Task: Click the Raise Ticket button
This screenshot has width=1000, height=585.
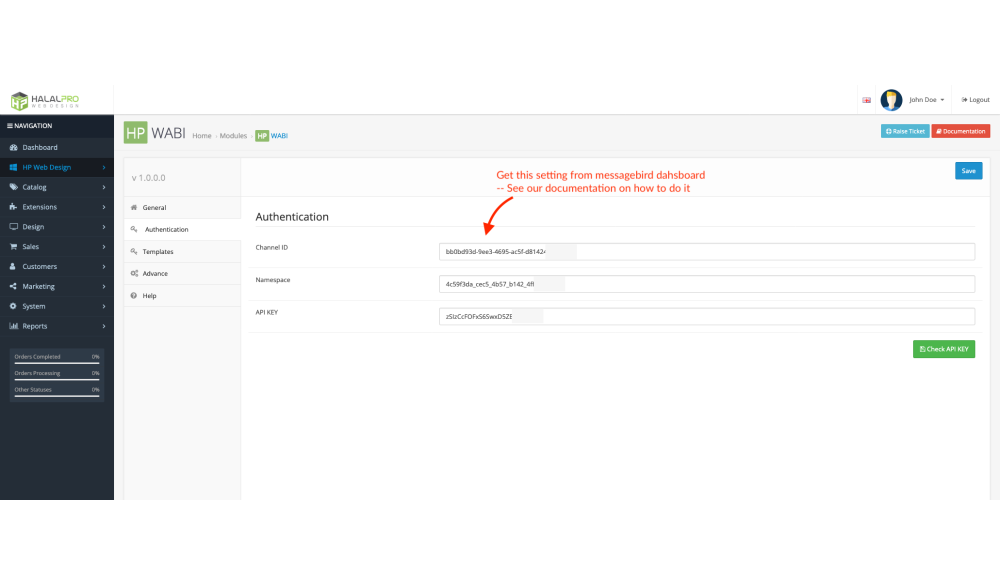Action: (x=905, y=131)
